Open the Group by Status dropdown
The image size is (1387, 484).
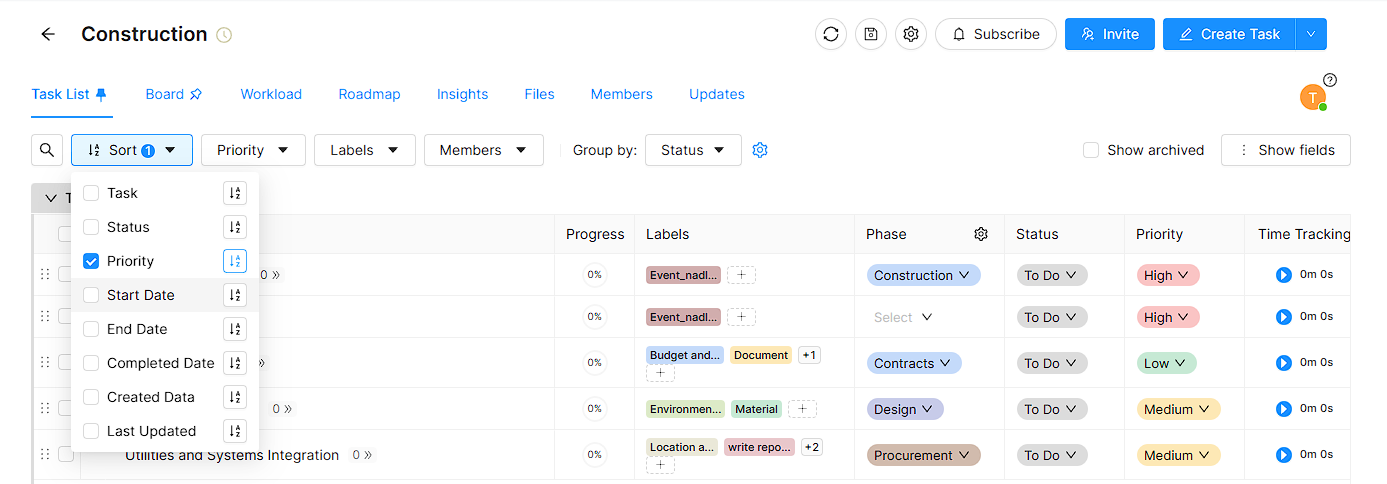point(693,150)
